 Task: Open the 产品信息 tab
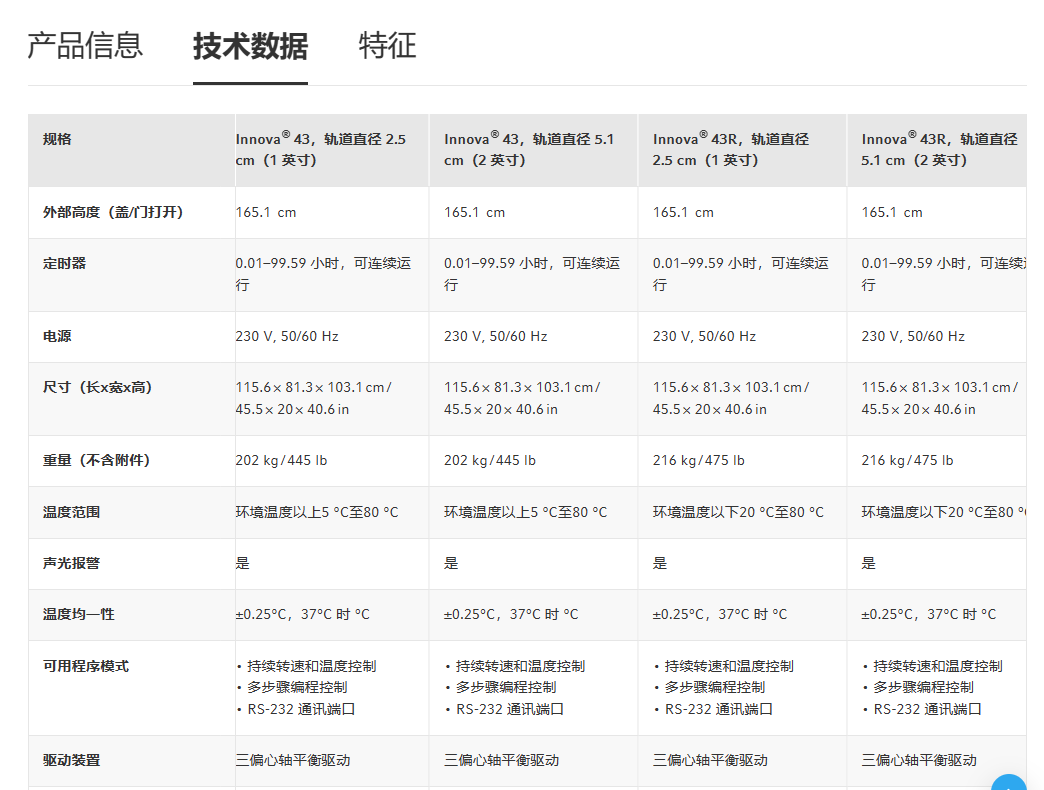coord(85,46)
